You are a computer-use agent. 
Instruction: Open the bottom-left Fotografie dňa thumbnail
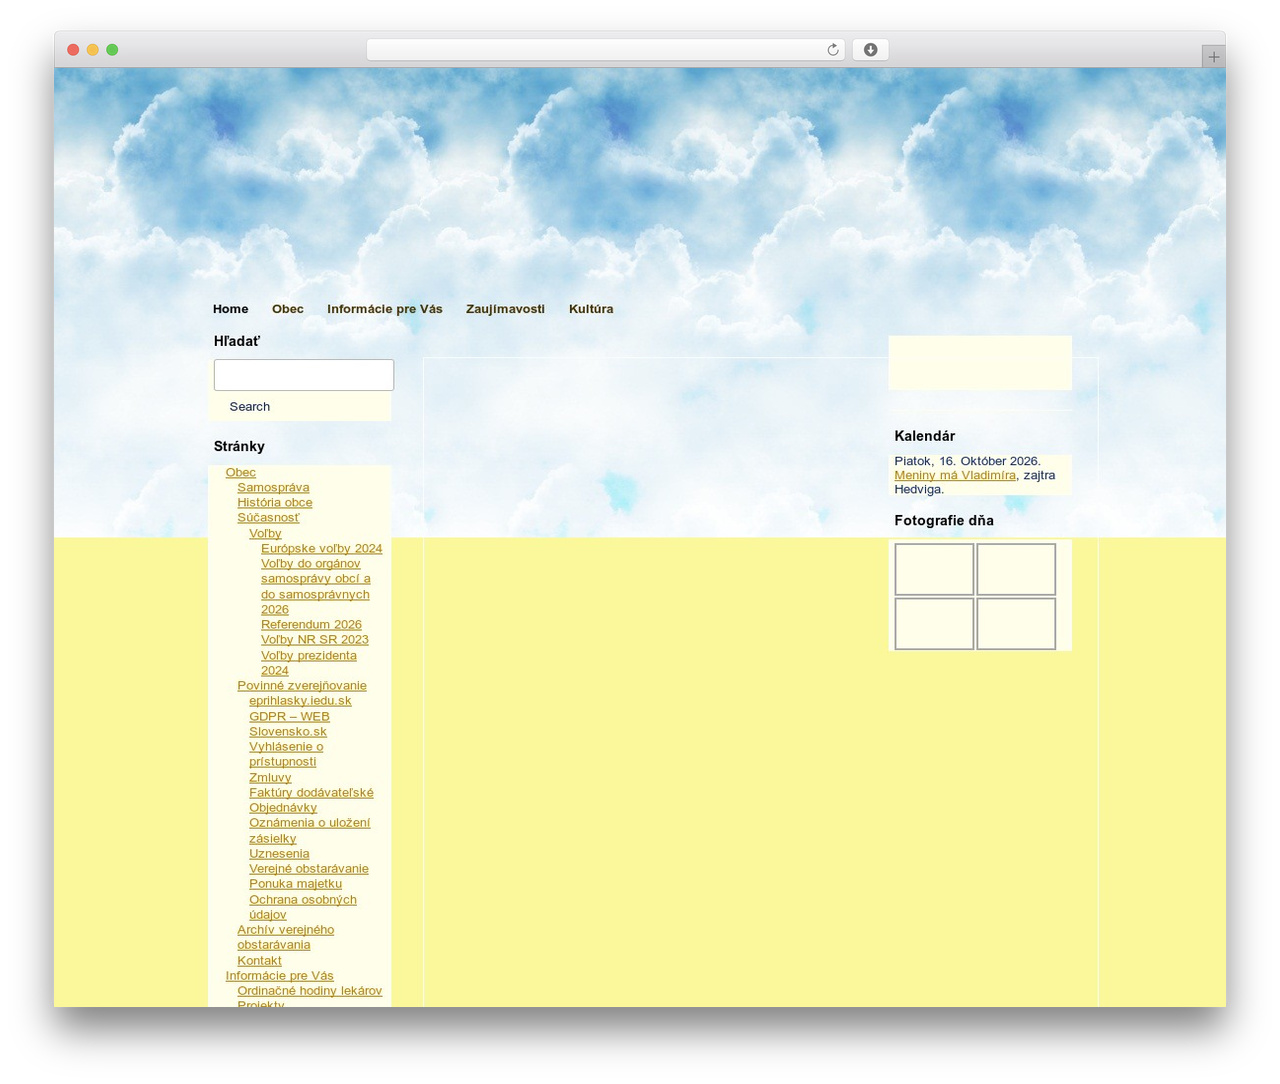click(x=934, y=623)
